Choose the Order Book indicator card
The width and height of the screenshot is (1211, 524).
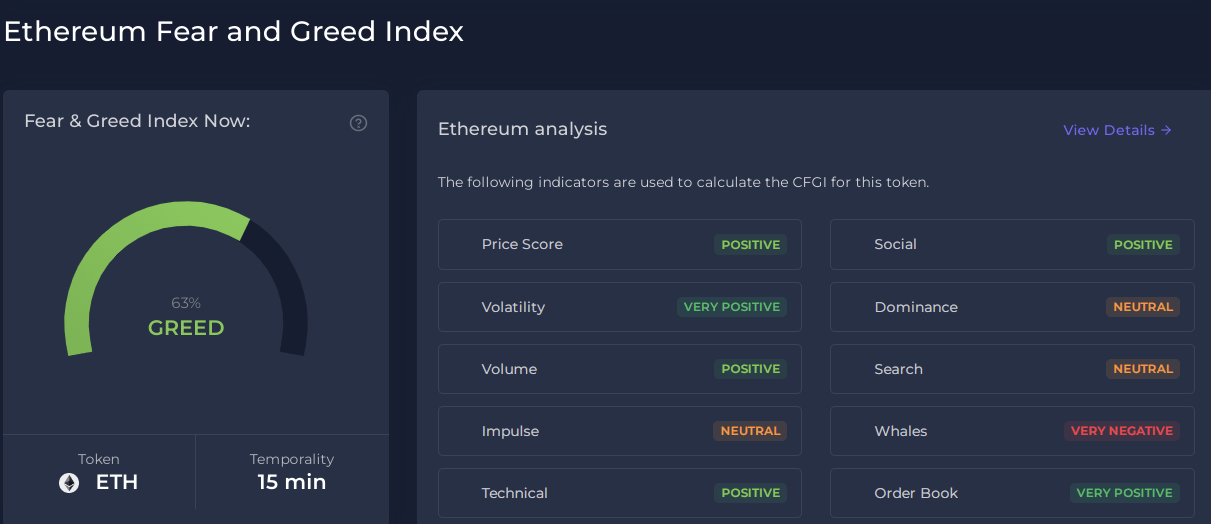[1012, 493]
